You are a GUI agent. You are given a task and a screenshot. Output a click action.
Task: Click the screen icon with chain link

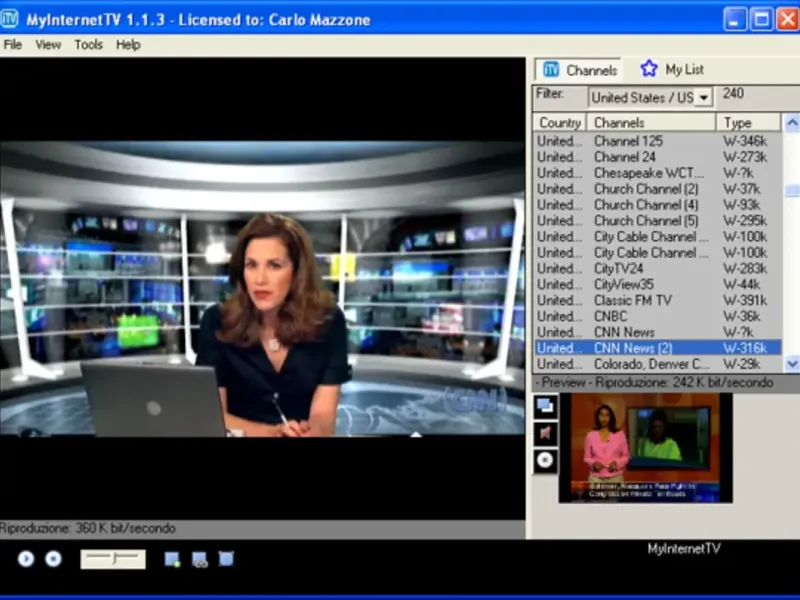pyautogui.click(x=199, y=559)
